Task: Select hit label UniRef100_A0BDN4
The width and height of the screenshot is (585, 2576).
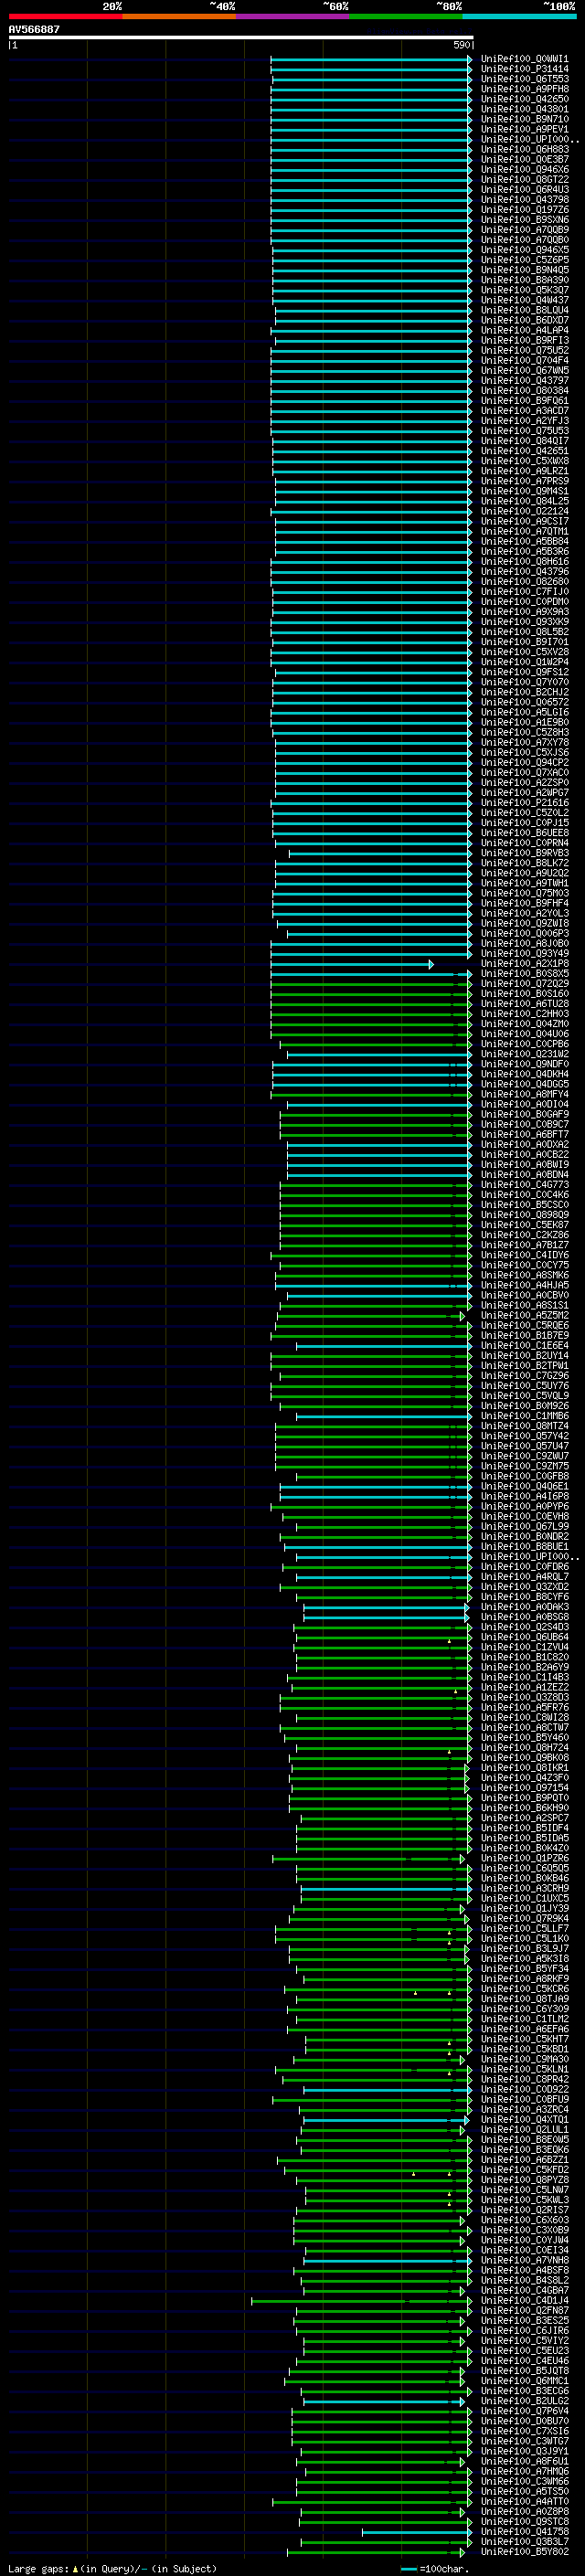Action: [x=524, y=1175]
